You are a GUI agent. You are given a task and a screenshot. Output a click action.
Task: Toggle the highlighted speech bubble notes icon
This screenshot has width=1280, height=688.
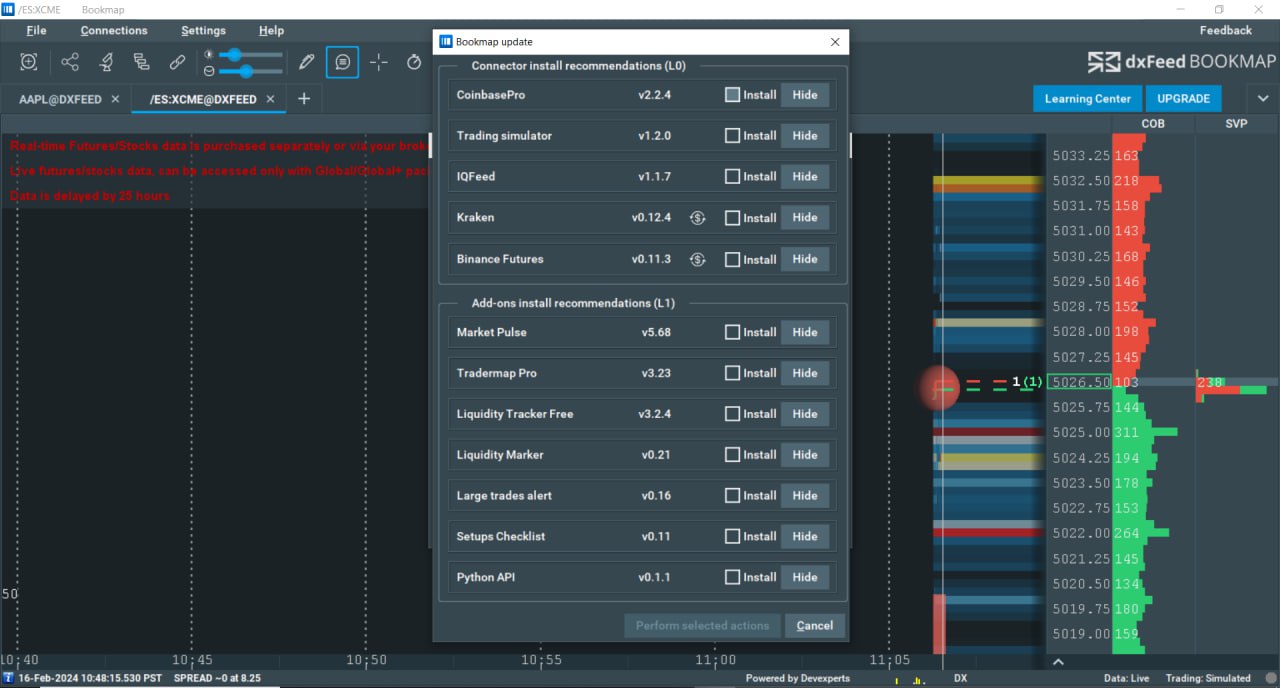[x=342, y=62]
